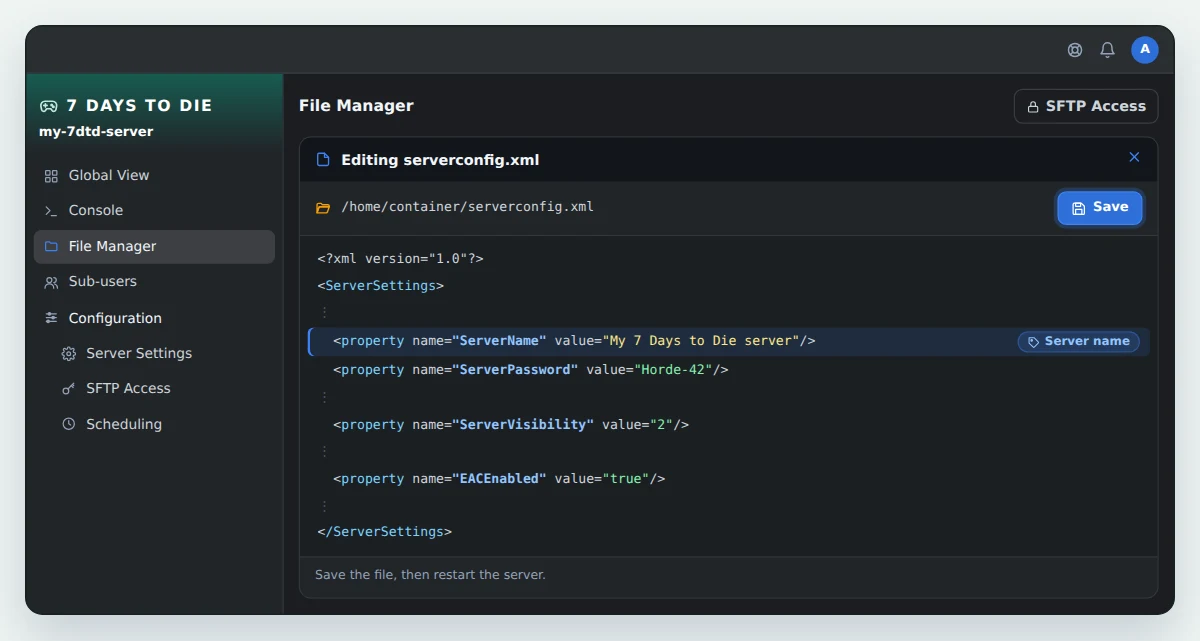Click the "Save the file, then restart" hint
1200x641 pixels.
[x=430, y=575]
